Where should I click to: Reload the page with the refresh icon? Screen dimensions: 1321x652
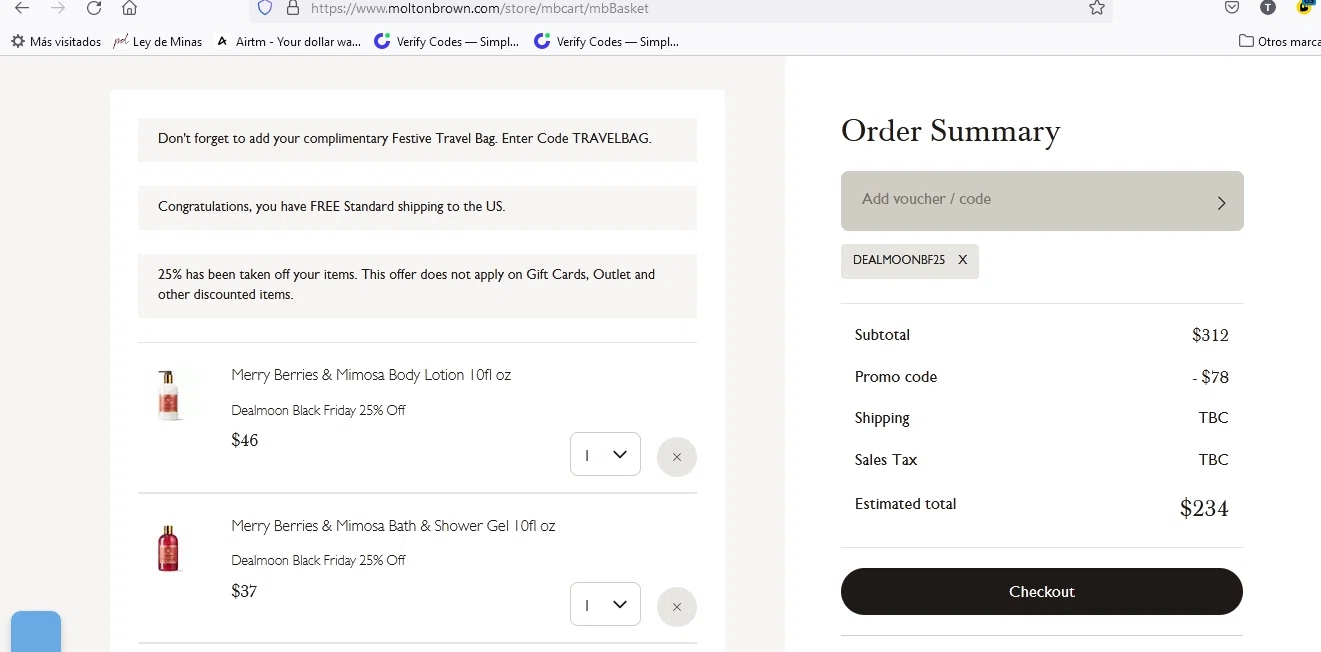(x=94, y=8)
